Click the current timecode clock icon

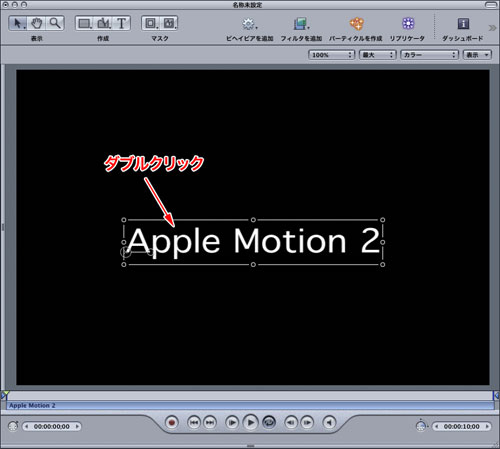pos(13,426)
